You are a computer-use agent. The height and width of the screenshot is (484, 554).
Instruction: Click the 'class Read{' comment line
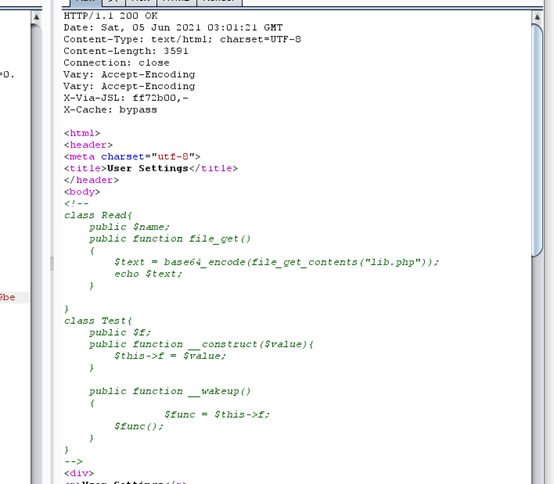98,215
